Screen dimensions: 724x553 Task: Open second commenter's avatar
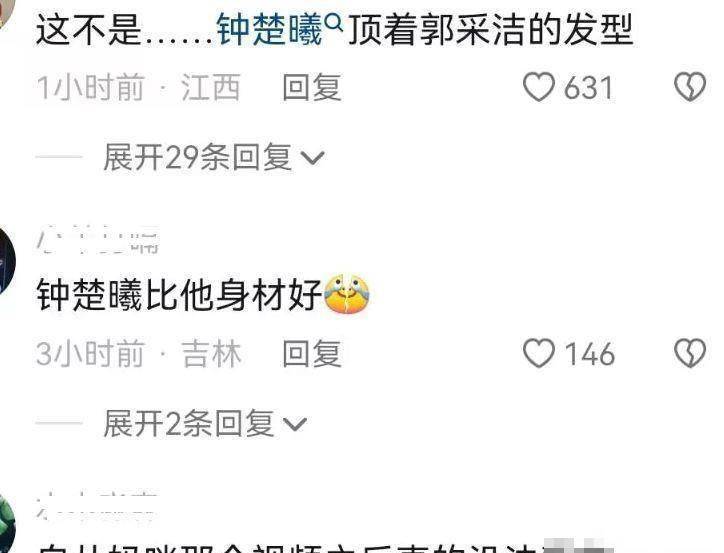(x=6, y=261)
